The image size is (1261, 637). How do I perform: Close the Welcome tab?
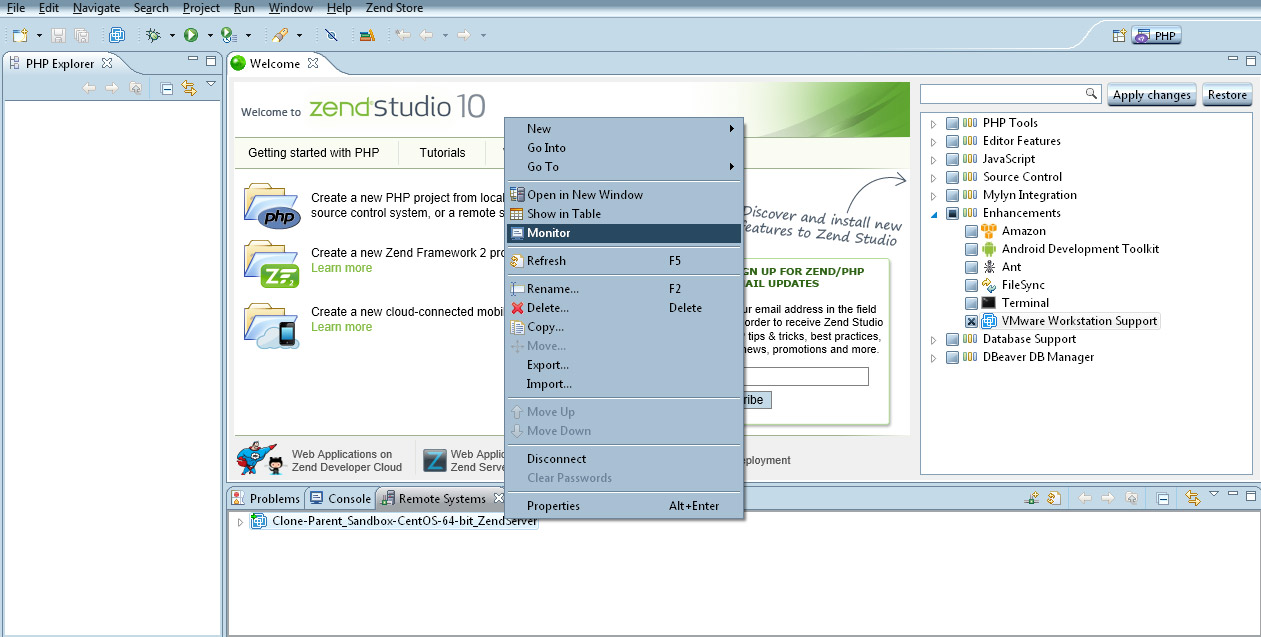[x=312, y=63]
